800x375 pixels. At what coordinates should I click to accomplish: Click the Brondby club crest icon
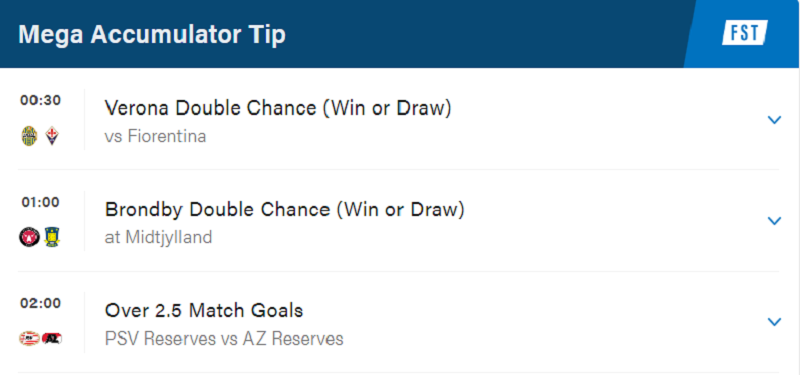[52, 237]
